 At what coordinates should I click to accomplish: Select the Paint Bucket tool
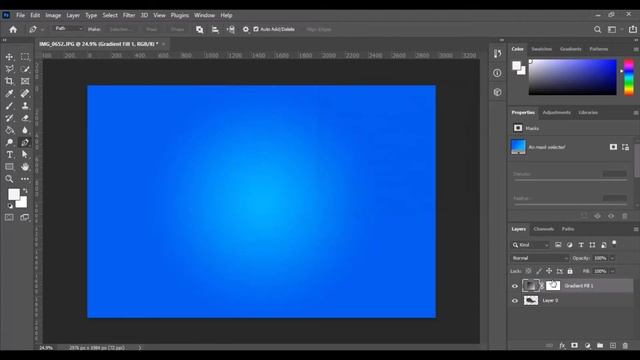[9, 130]
